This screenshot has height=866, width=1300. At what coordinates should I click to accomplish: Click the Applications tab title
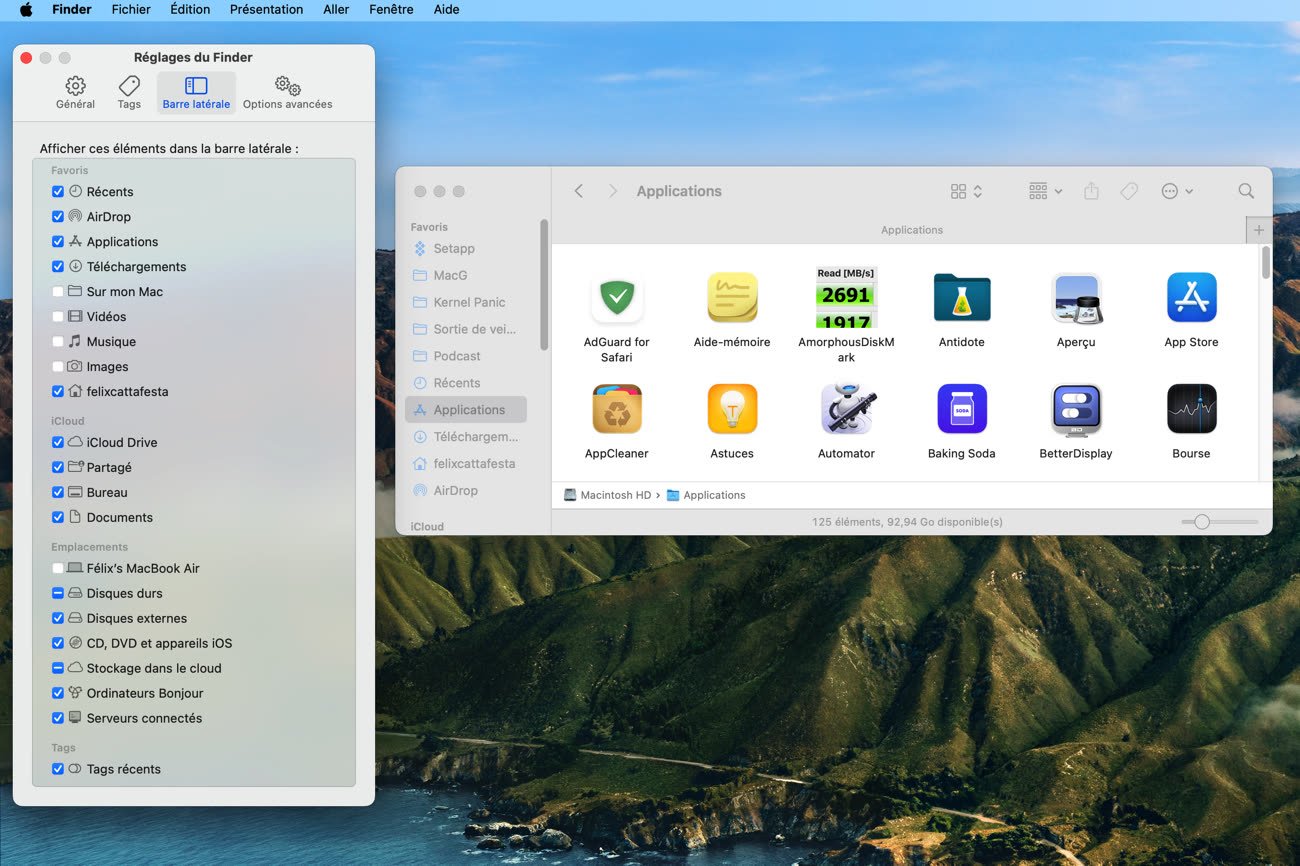pos(911,230)
